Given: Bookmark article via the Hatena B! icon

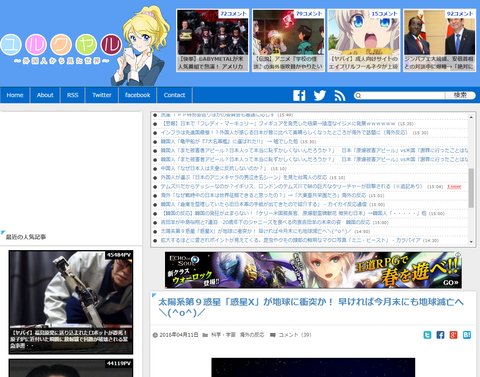Looking at the screenshot, I should point(467,335).
